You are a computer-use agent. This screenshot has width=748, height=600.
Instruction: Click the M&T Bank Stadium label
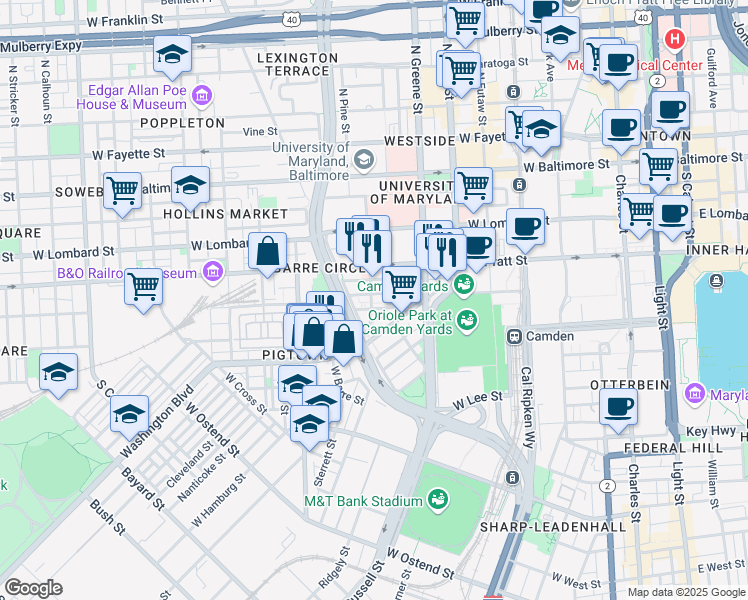[364, 501]
